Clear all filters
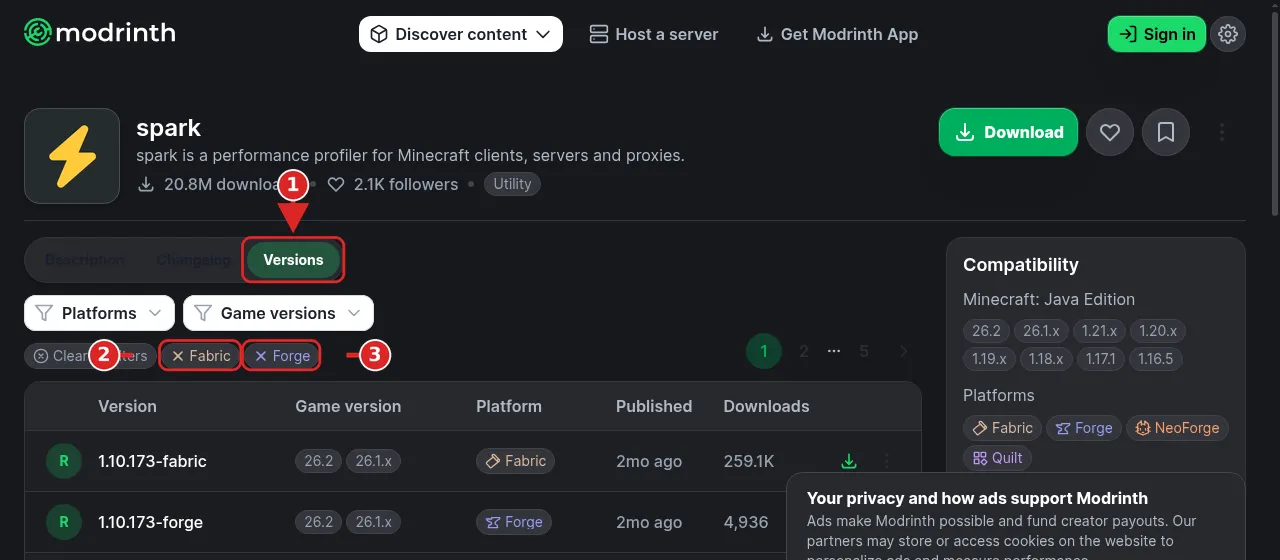 click(x=90, y=356)
